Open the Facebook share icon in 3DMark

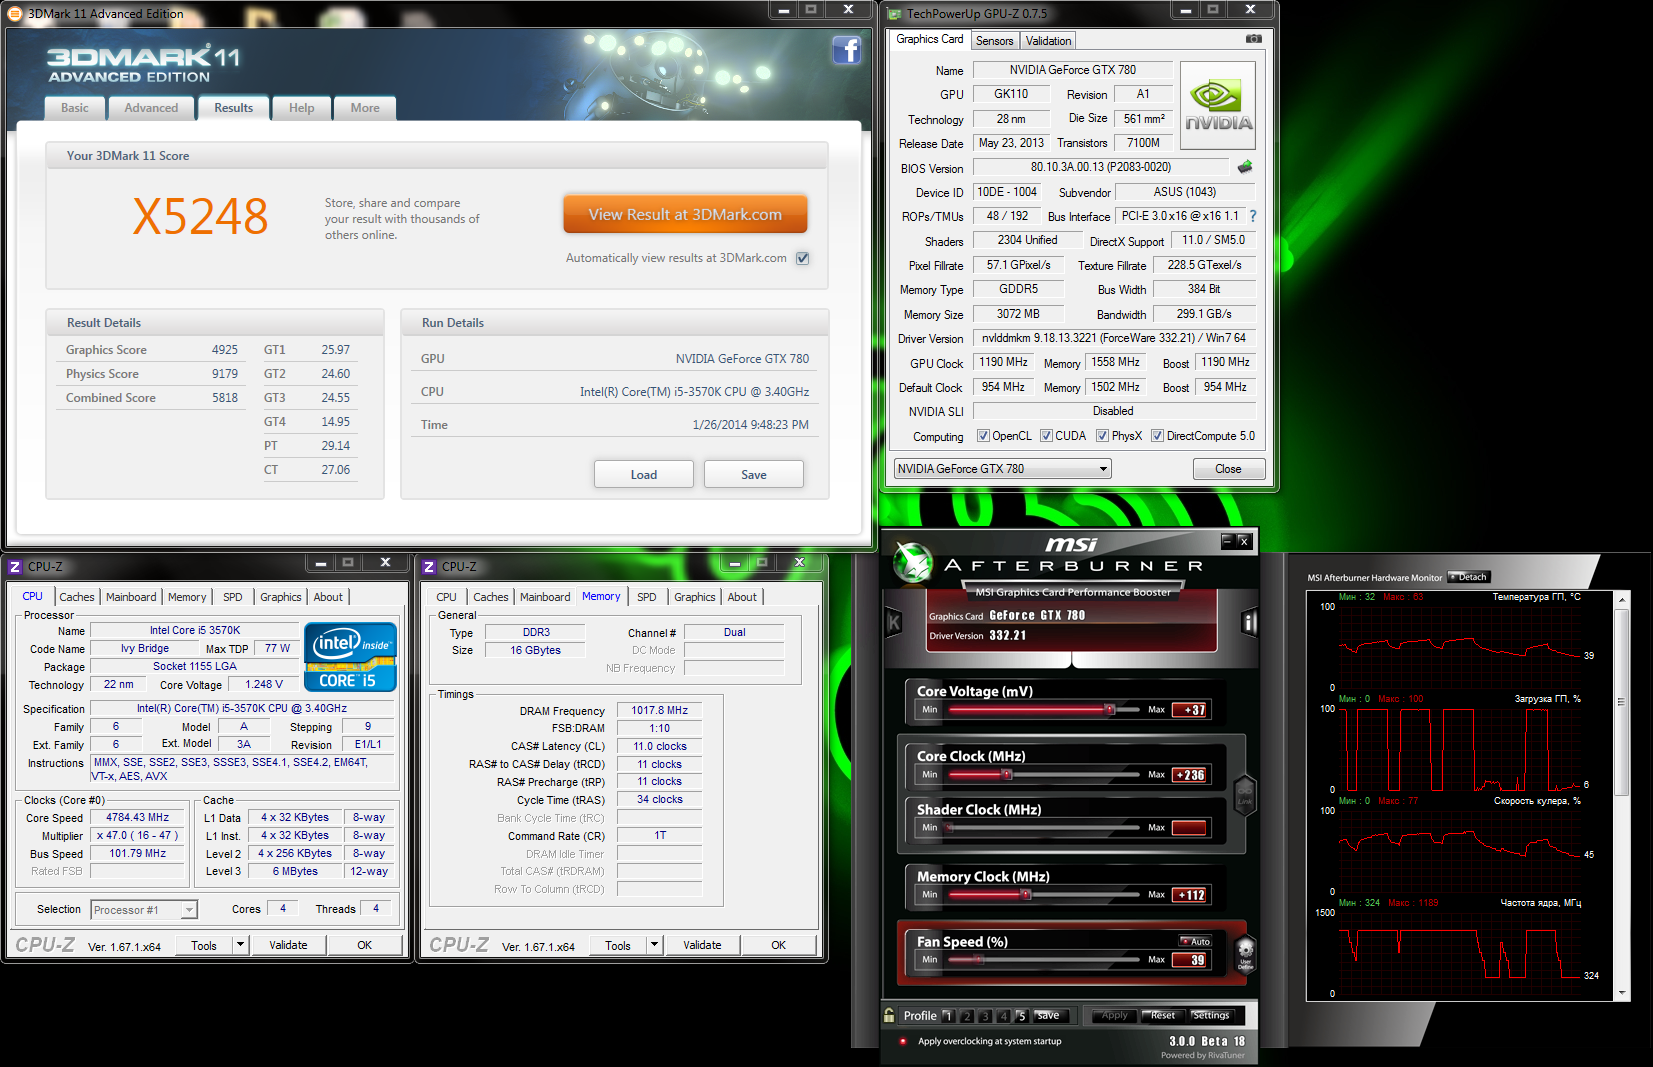coord(846,50)
